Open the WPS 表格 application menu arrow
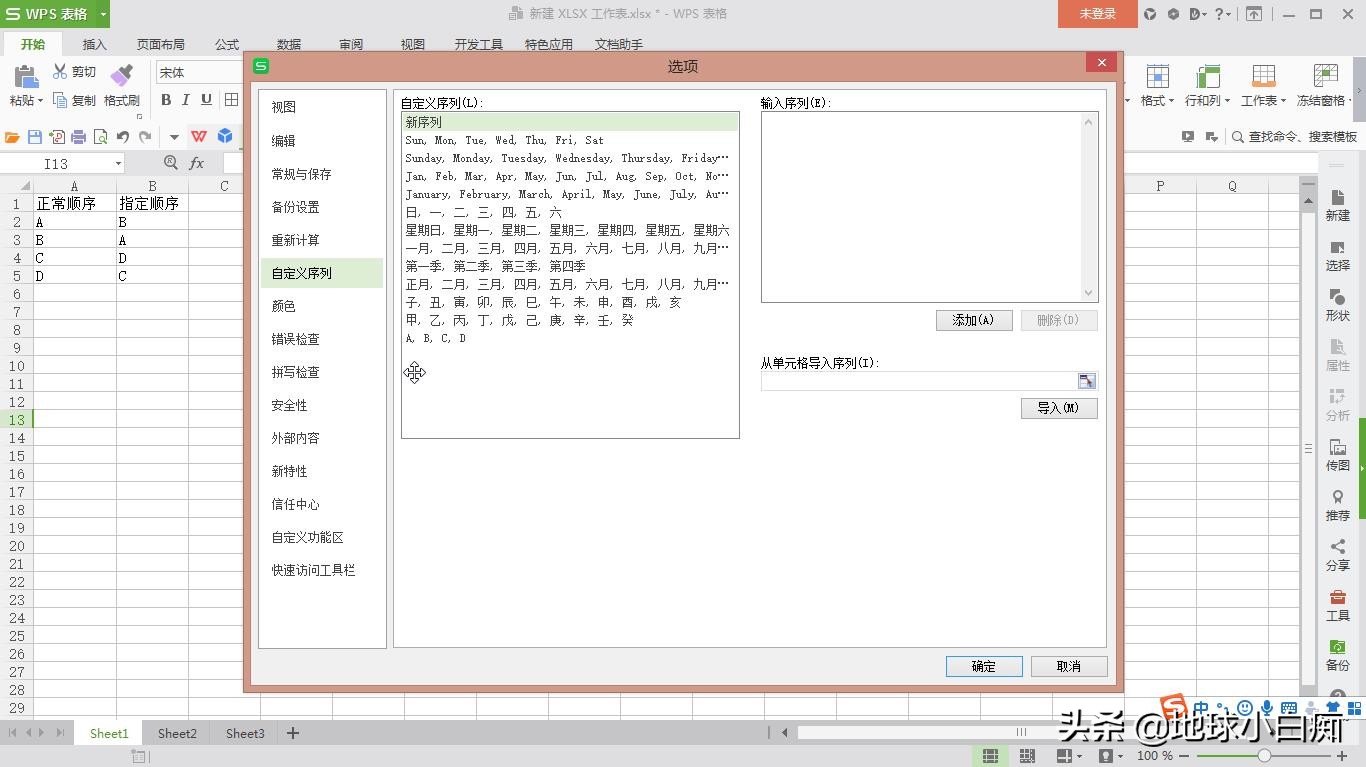 tap(103, 14)
